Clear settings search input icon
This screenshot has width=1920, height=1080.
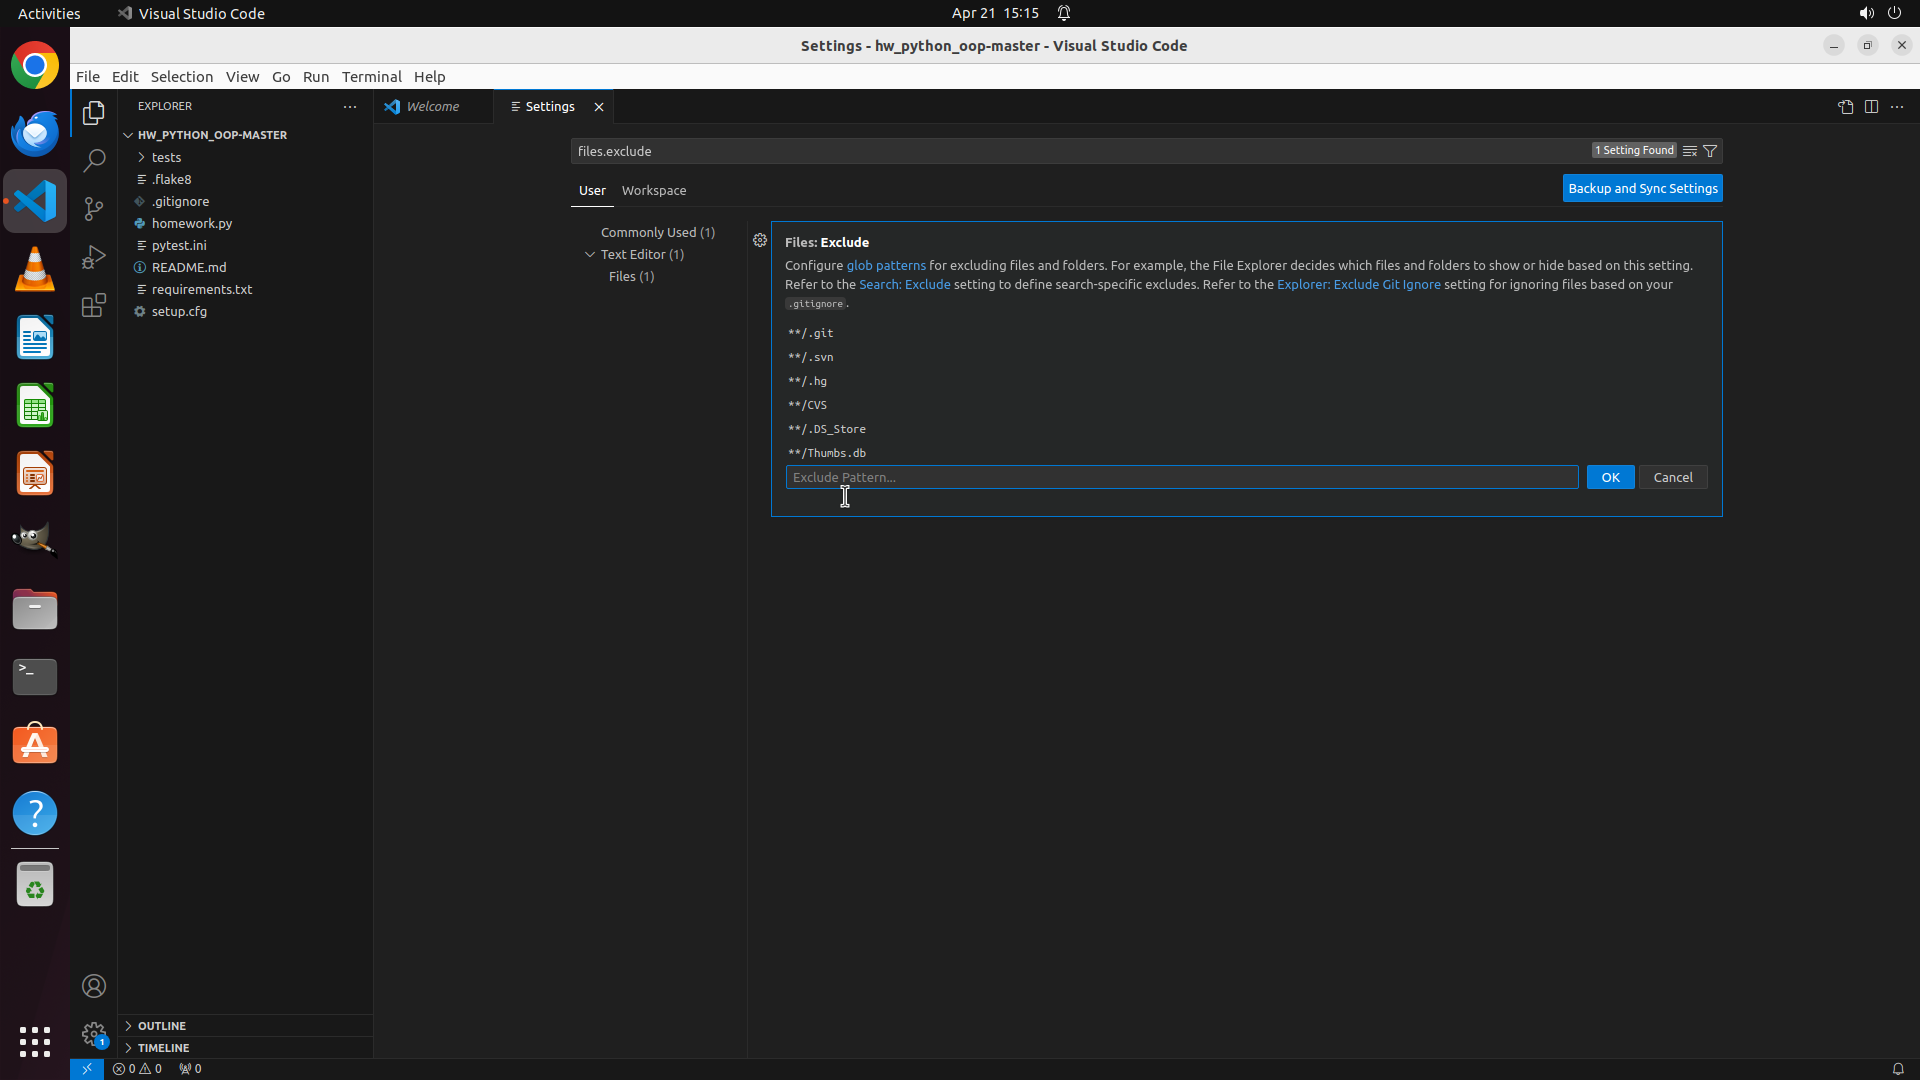point(1689,151)
